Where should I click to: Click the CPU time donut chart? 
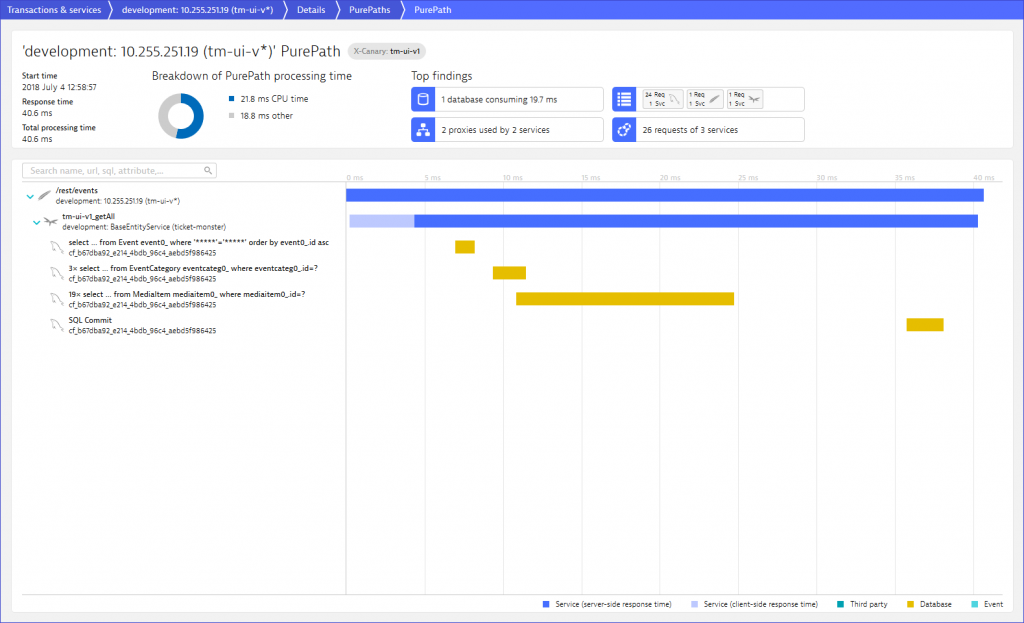tap(181, 116)
